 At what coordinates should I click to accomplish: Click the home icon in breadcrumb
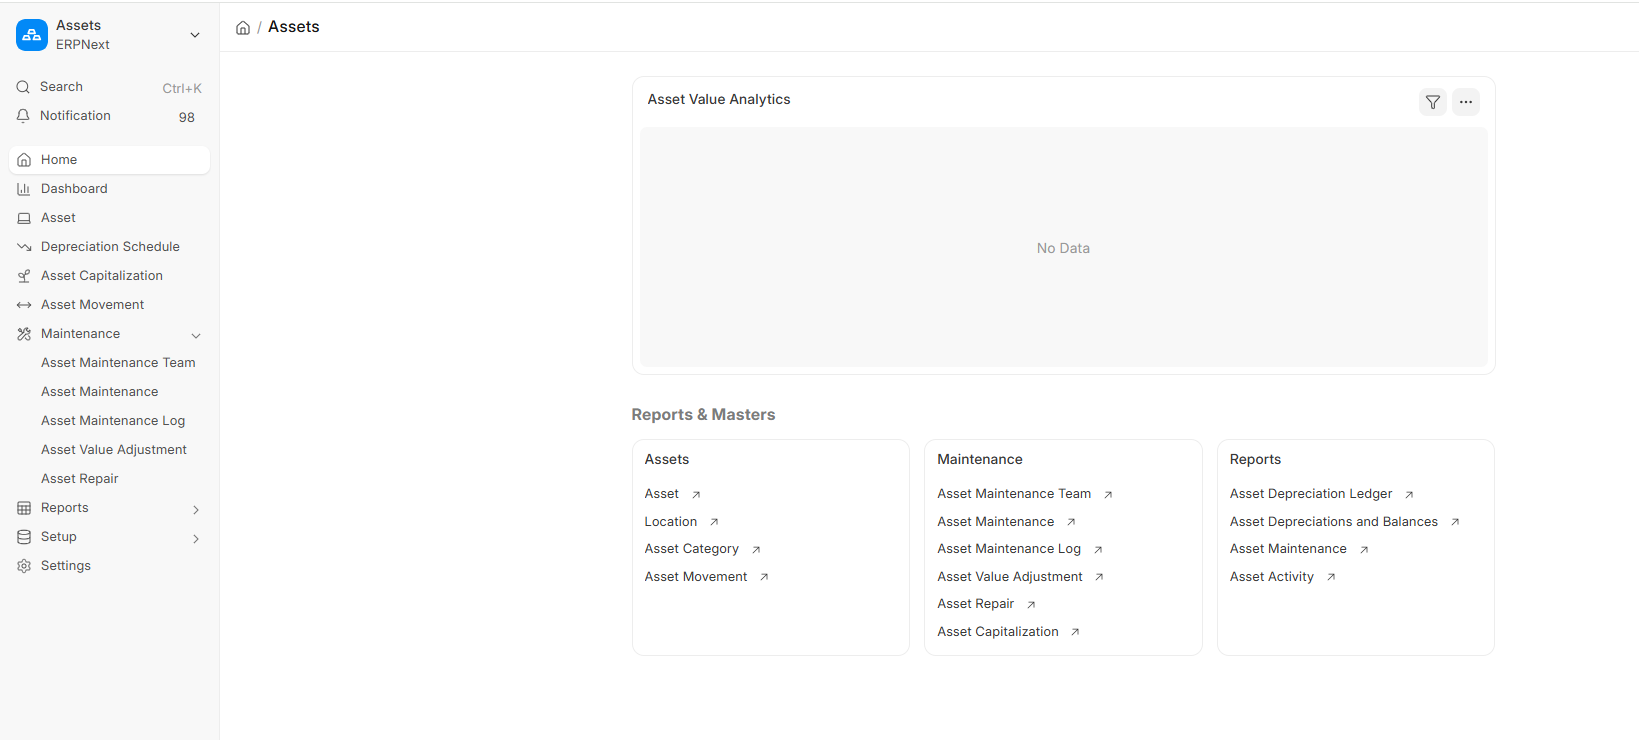coord(243,28)
